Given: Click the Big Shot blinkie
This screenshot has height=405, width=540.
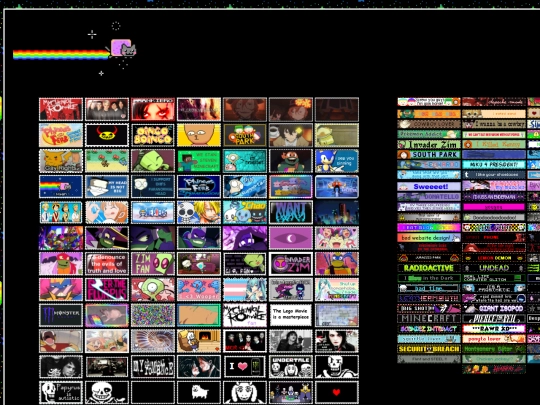Looking at the screenshot, I should coord(429,309).
